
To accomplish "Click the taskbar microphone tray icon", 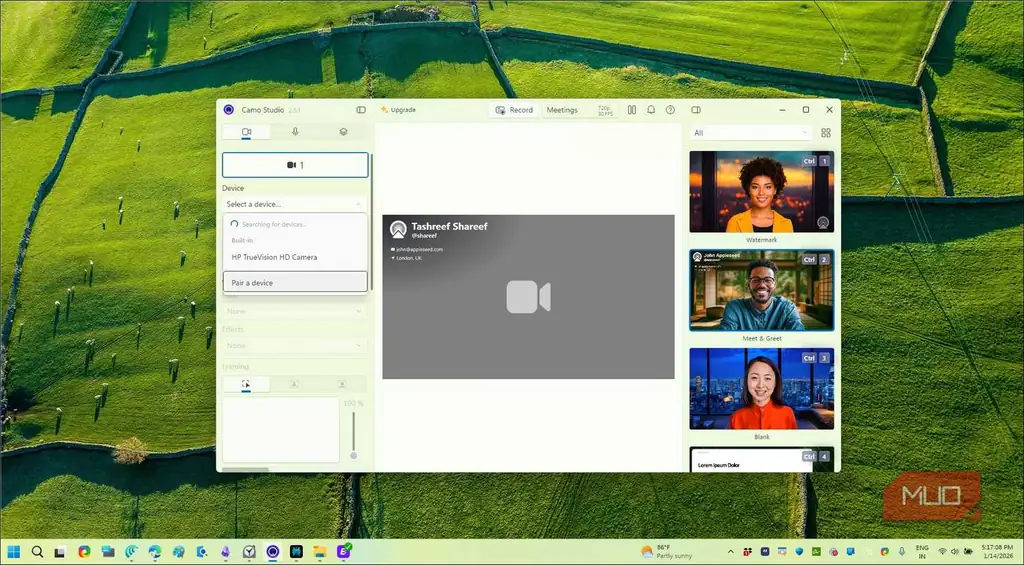I will pos(902,552).
